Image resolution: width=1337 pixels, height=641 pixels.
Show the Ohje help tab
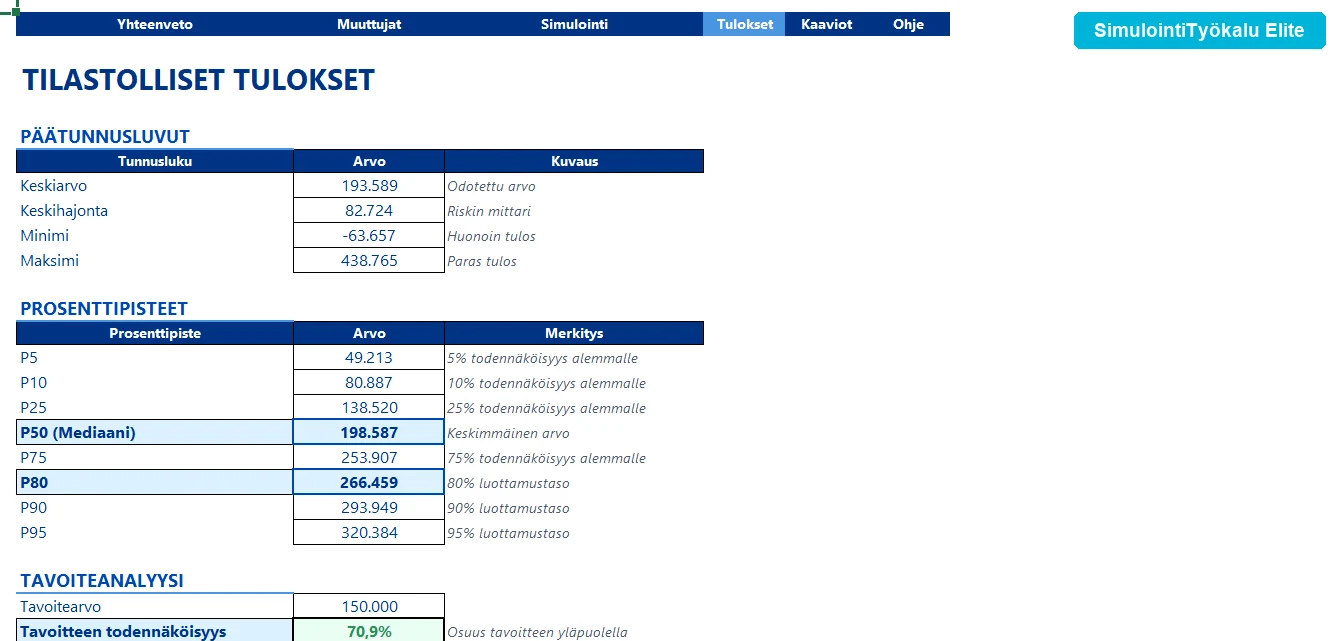[x=908, y=24]
